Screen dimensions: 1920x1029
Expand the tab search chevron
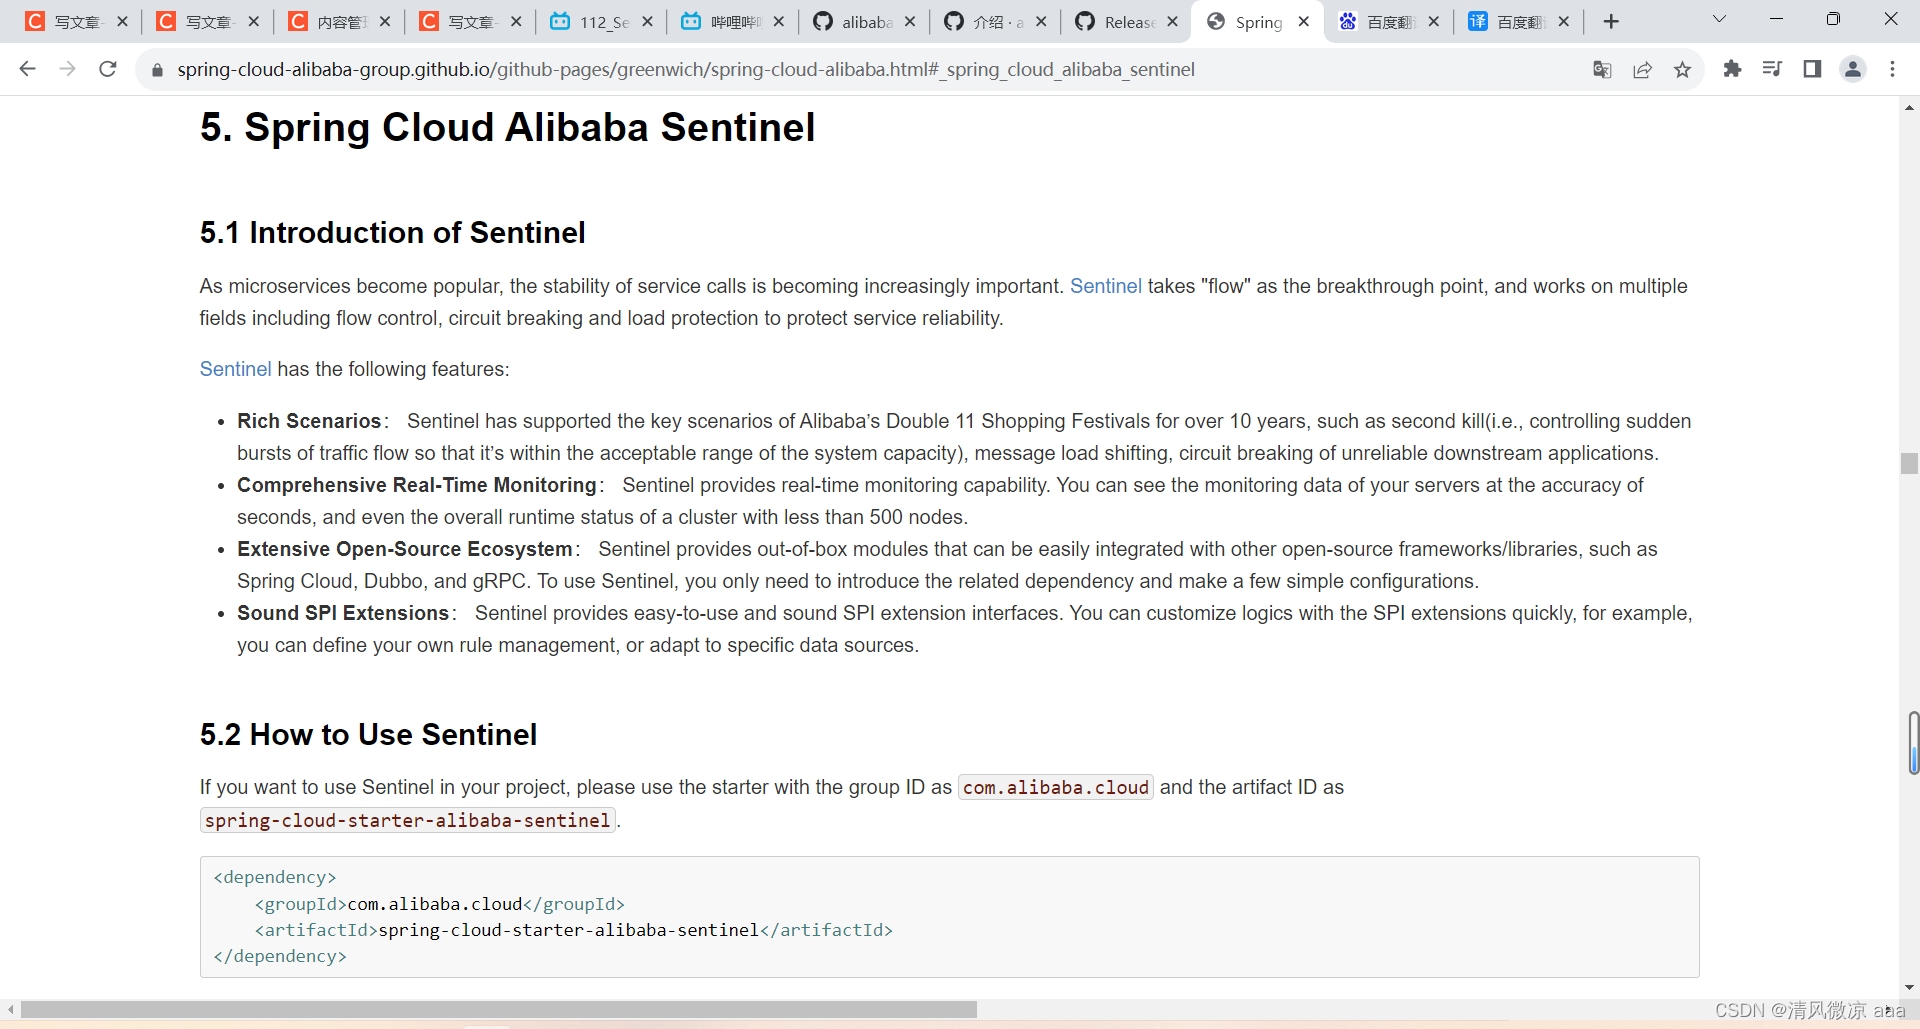(x=1719, y=19)
